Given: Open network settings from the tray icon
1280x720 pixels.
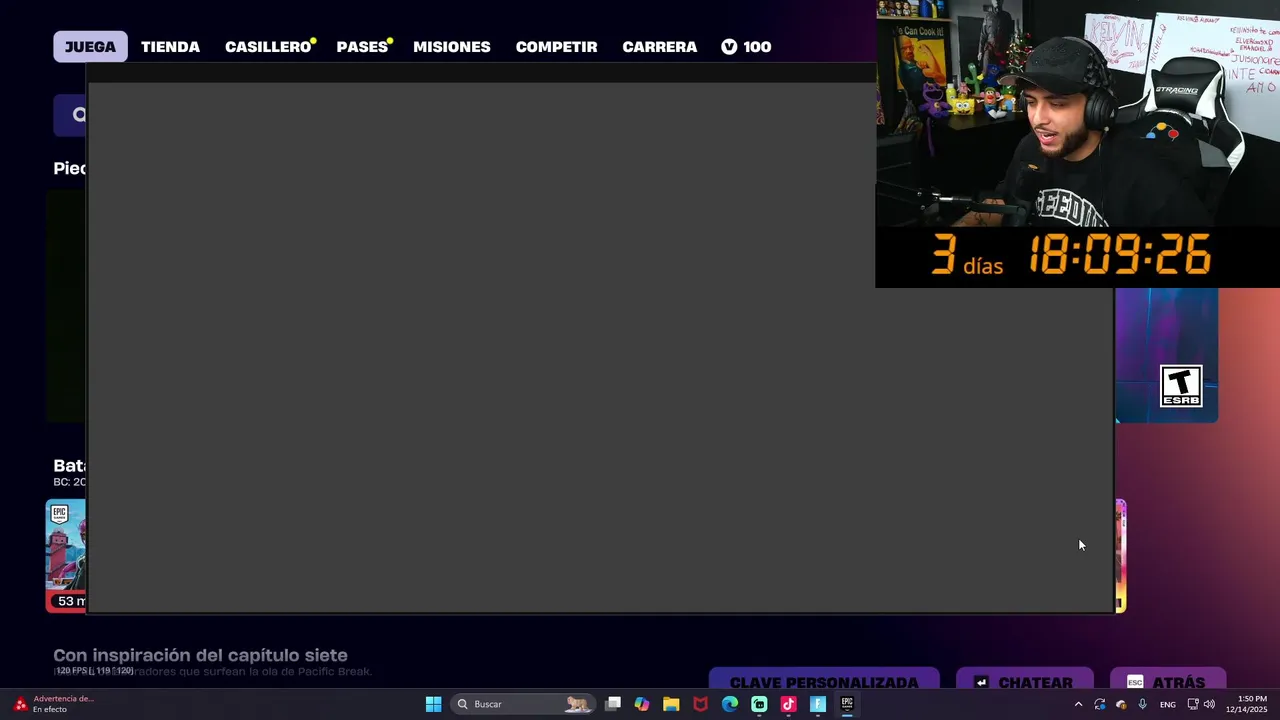Looking at the screenshot, I should (x=1193, y=704).
